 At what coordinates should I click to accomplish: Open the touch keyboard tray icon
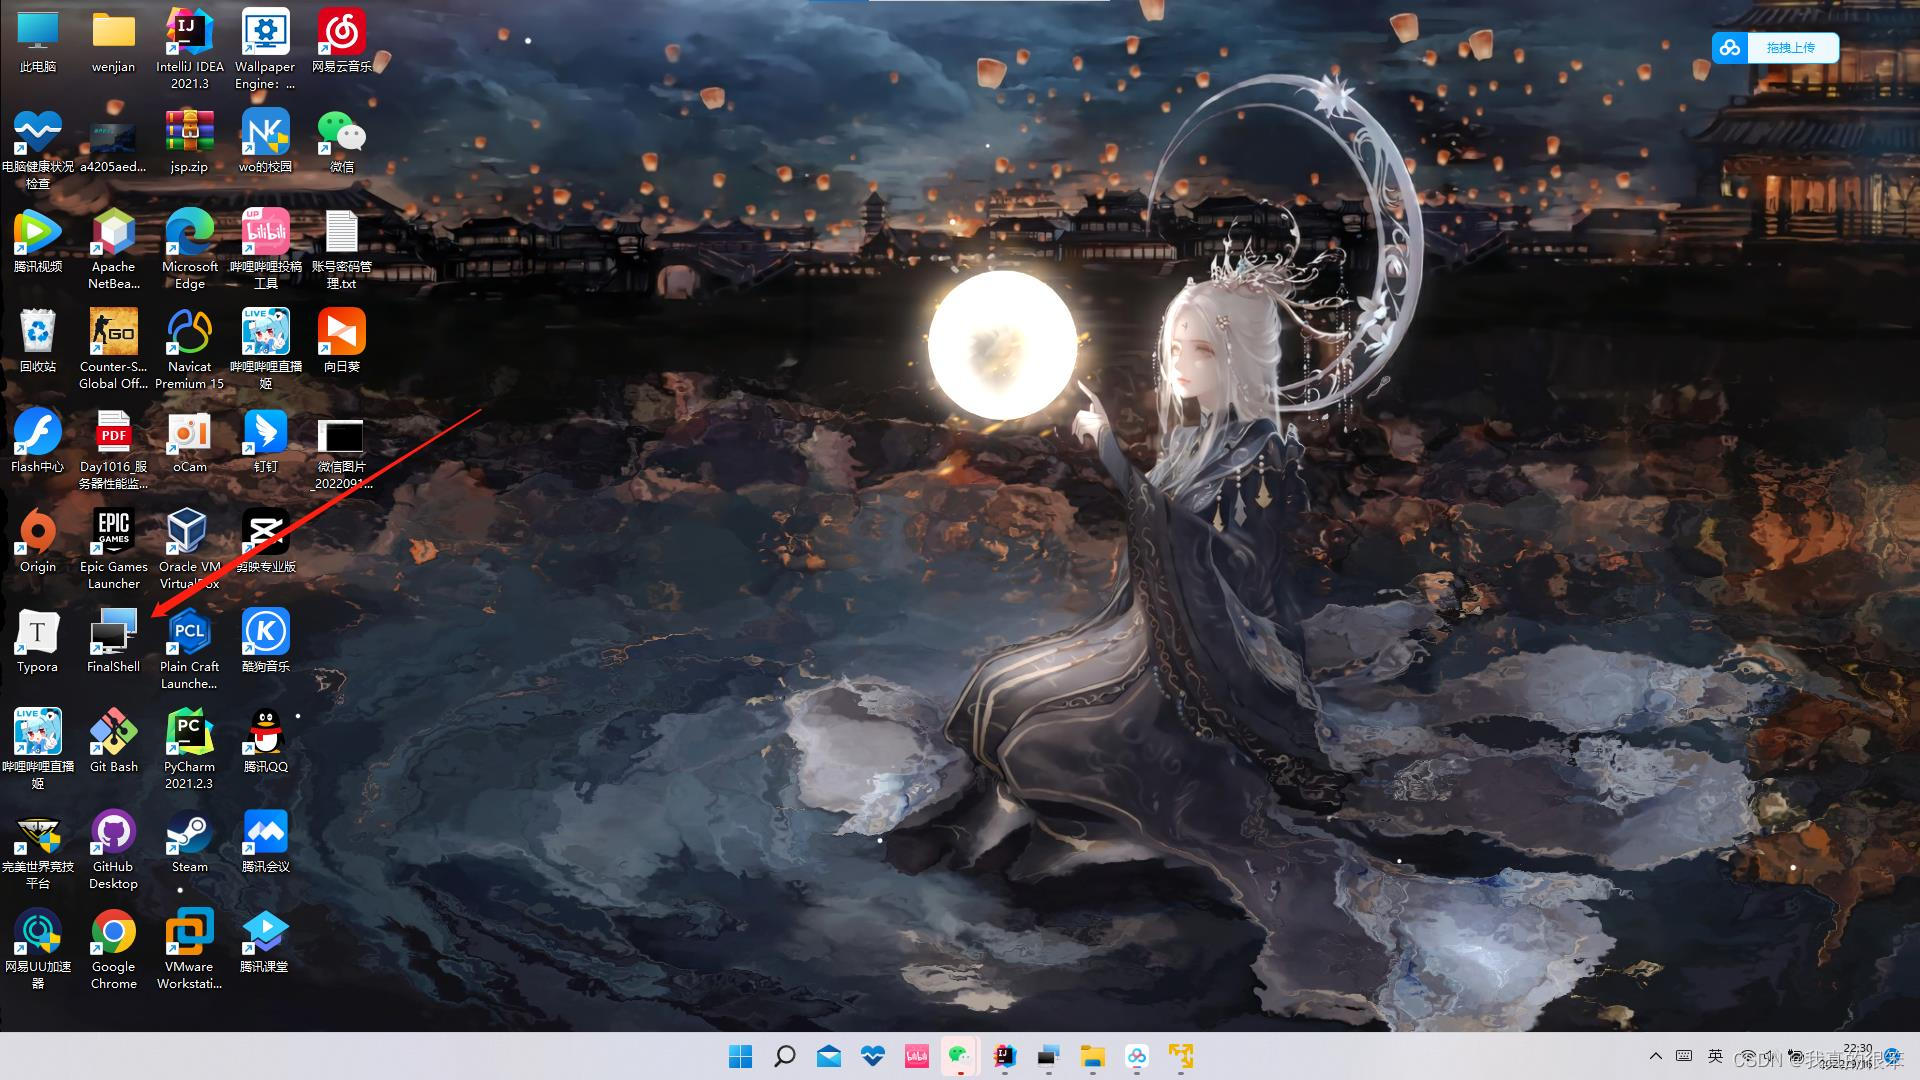coord(1684,1056)
